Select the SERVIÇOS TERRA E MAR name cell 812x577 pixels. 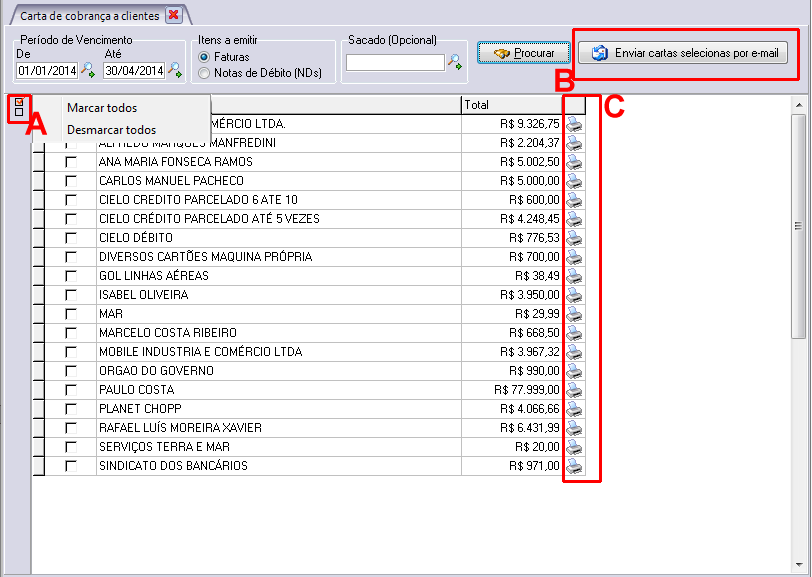pos(279,447)
